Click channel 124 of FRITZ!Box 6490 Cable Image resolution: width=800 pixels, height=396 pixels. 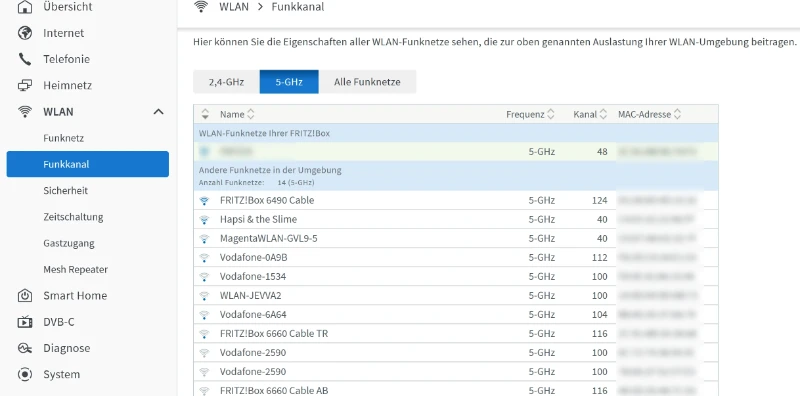599,201
